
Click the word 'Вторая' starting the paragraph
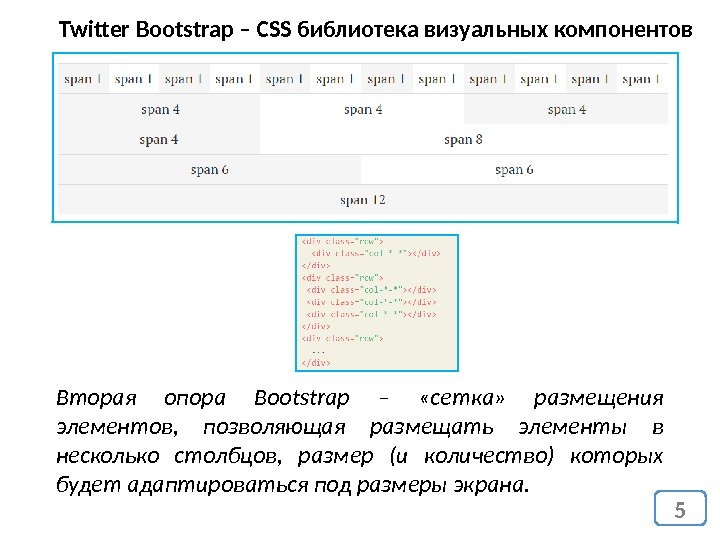pyautogui.click(x=96, y=398)
